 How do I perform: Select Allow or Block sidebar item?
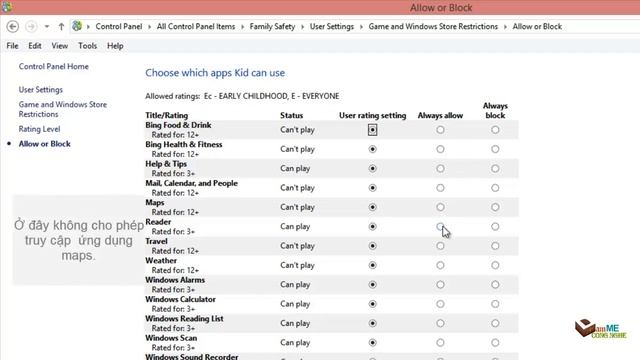coord(44,144)
